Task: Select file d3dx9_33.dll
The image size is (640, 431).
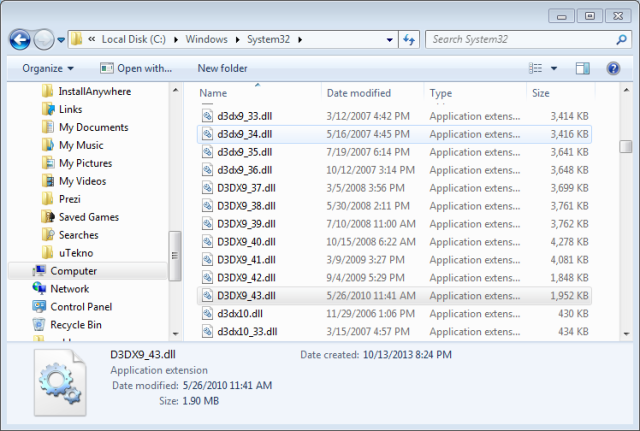Action: click(394, 116)
